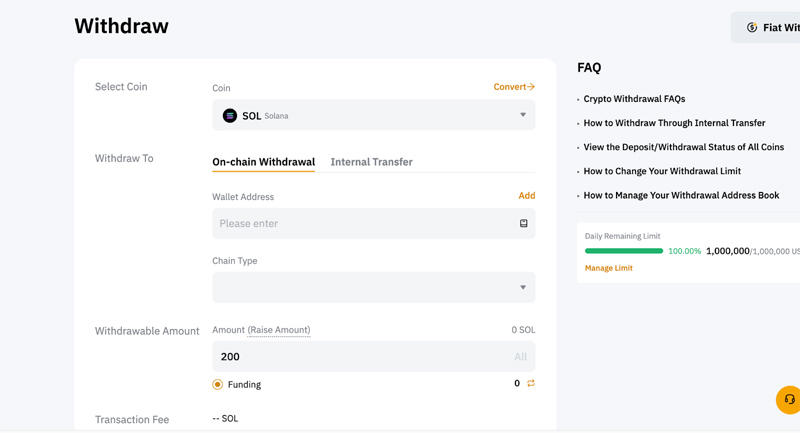Viewport: 800px width, 433px height.
Task: Open How to Withdraw Through Internal Transfer
Action: pos(674,123)
